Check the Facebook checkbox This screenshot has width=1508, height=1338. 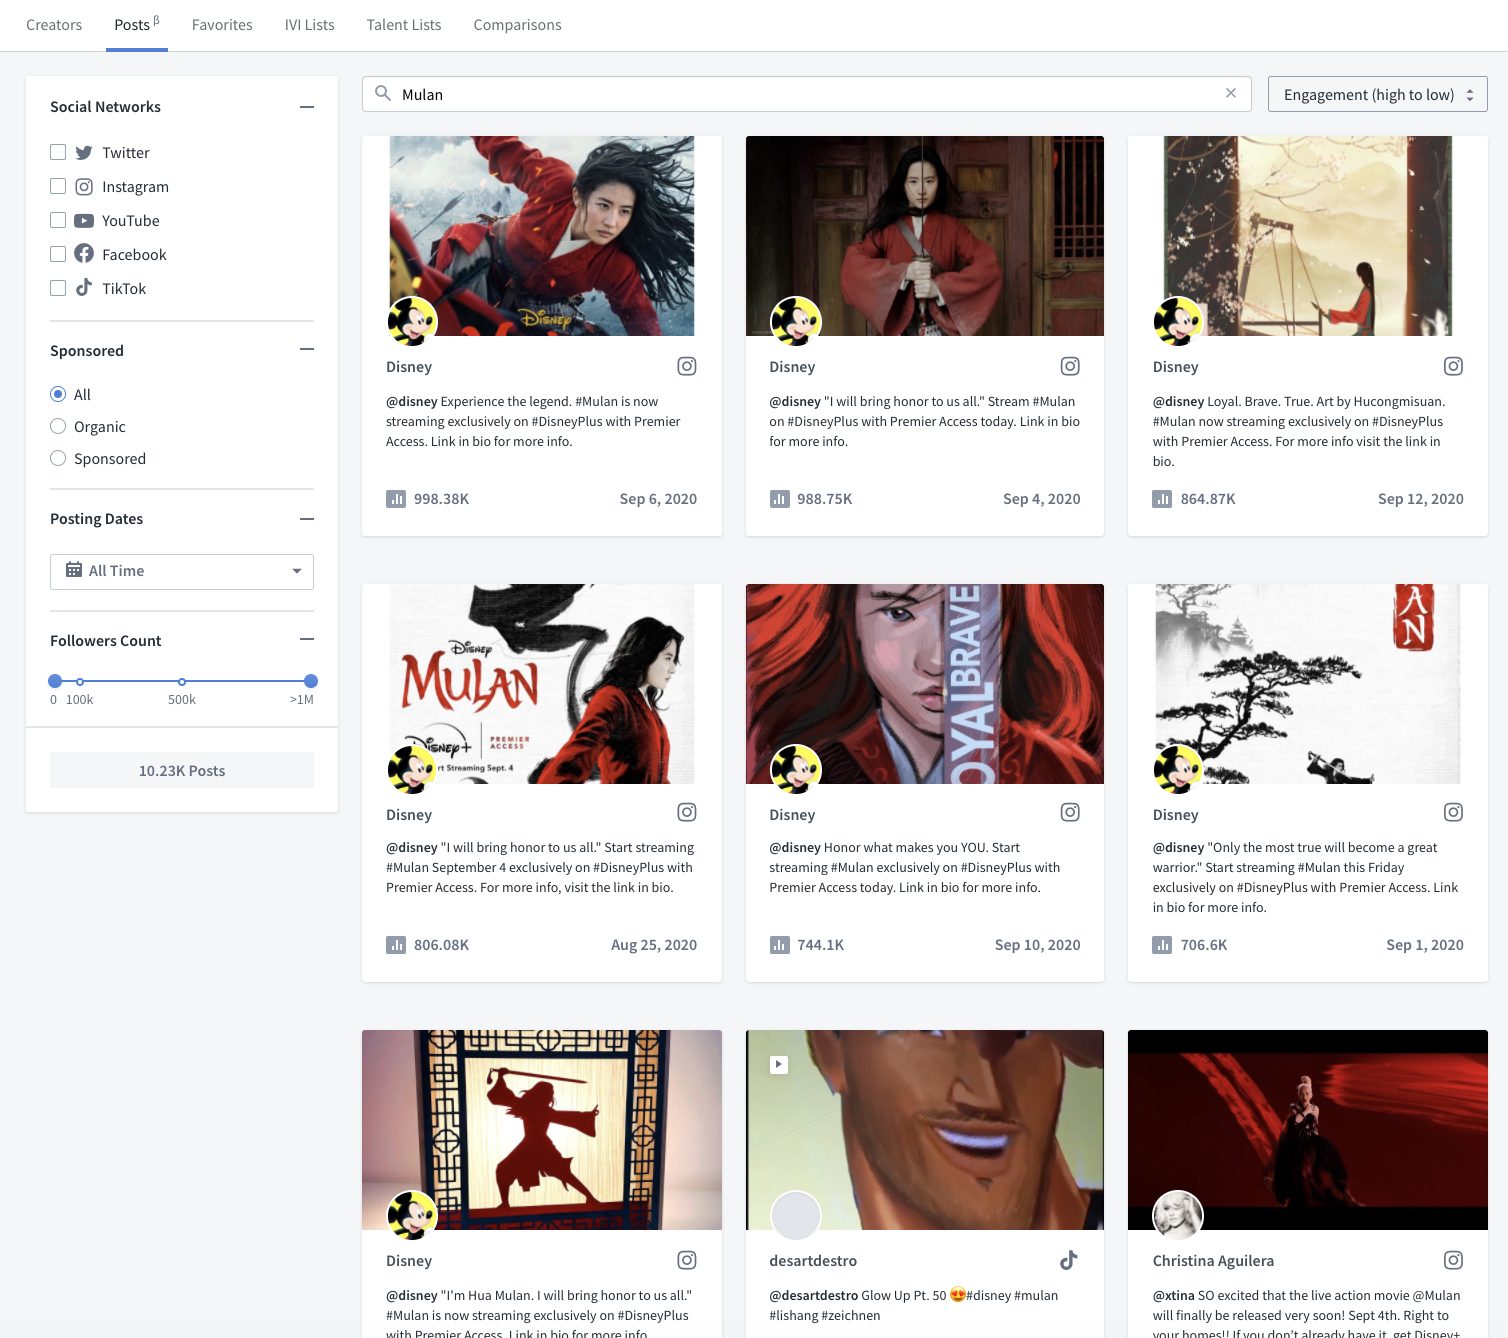click(58, 254)
